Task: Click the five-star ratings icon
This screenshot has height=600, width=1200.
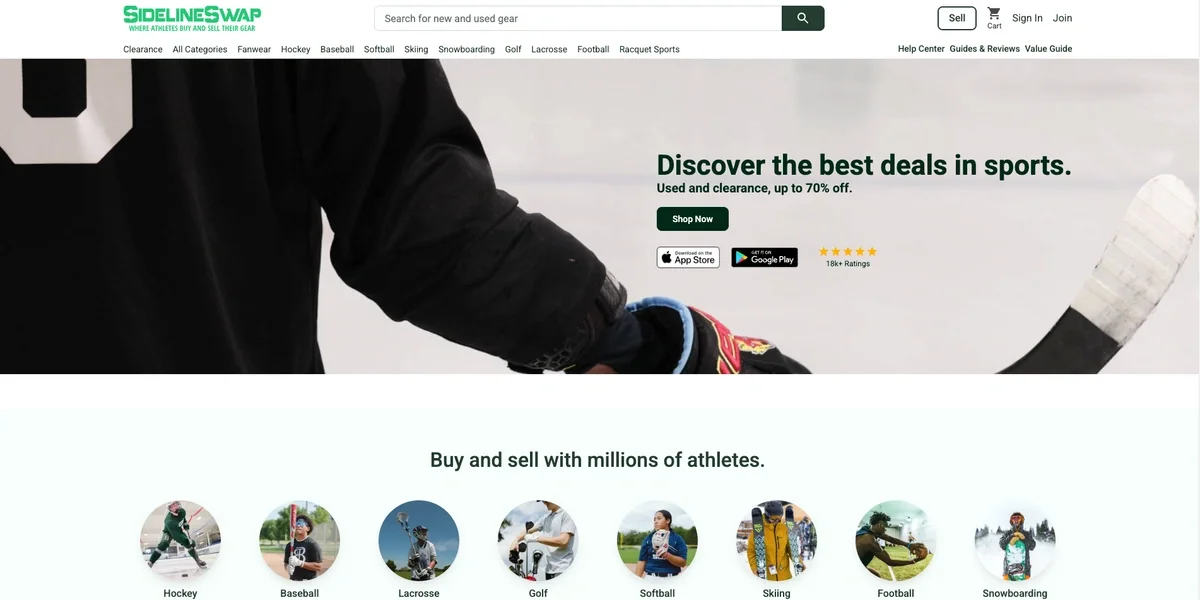Action: click(x=848, y=252)
